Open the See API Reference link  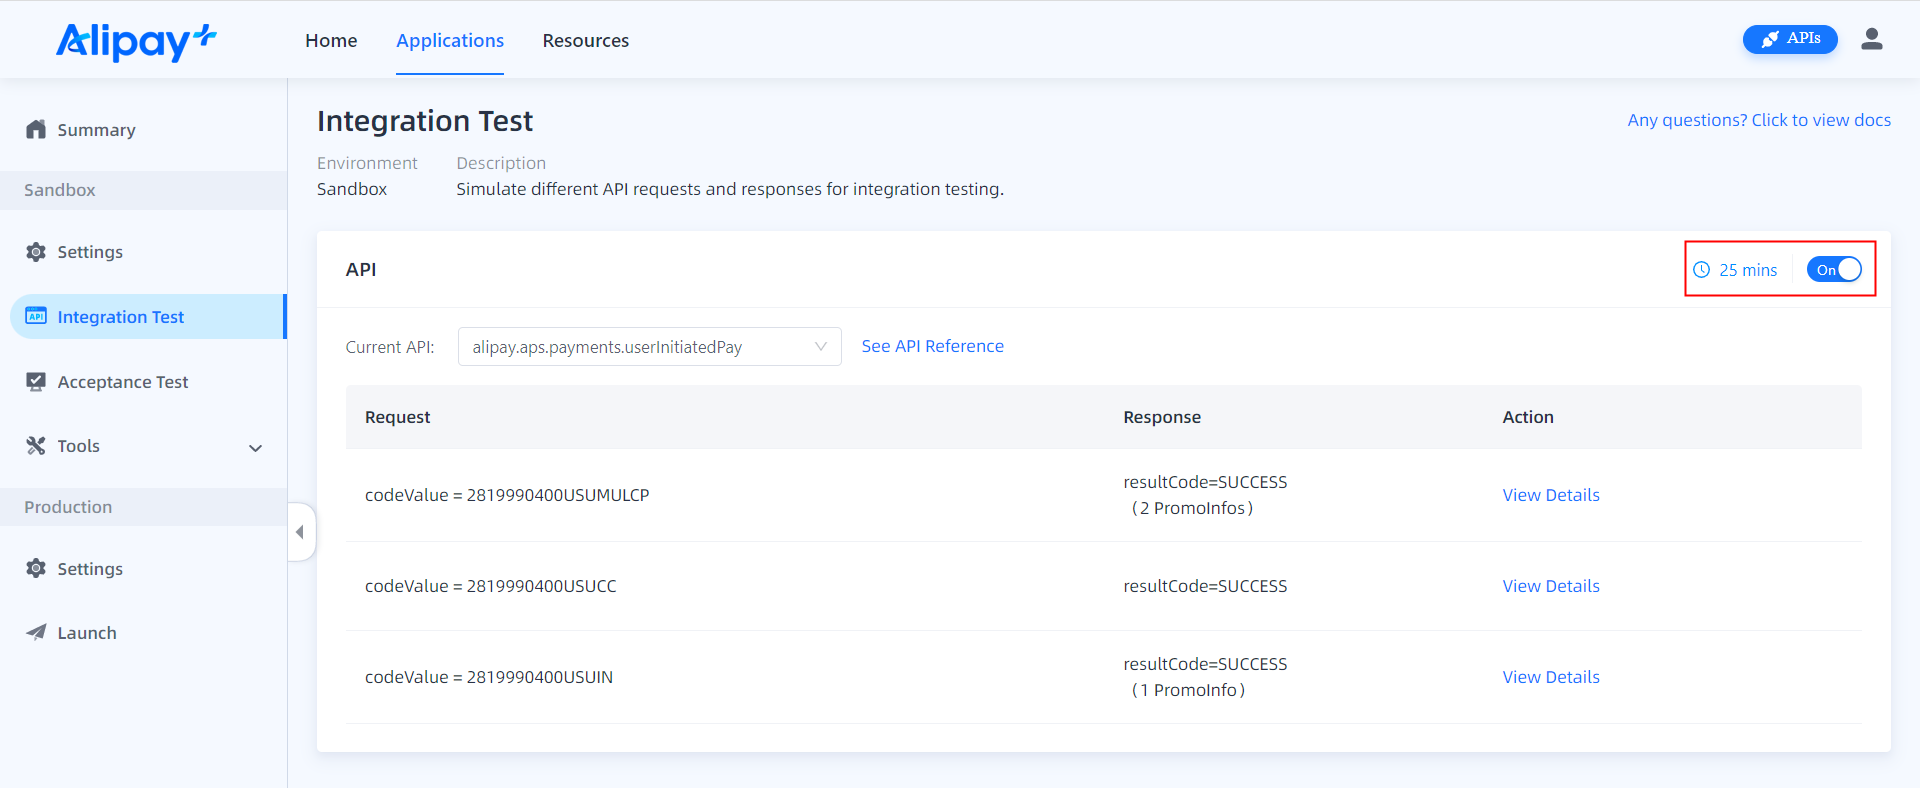click(x=932, y=346)
